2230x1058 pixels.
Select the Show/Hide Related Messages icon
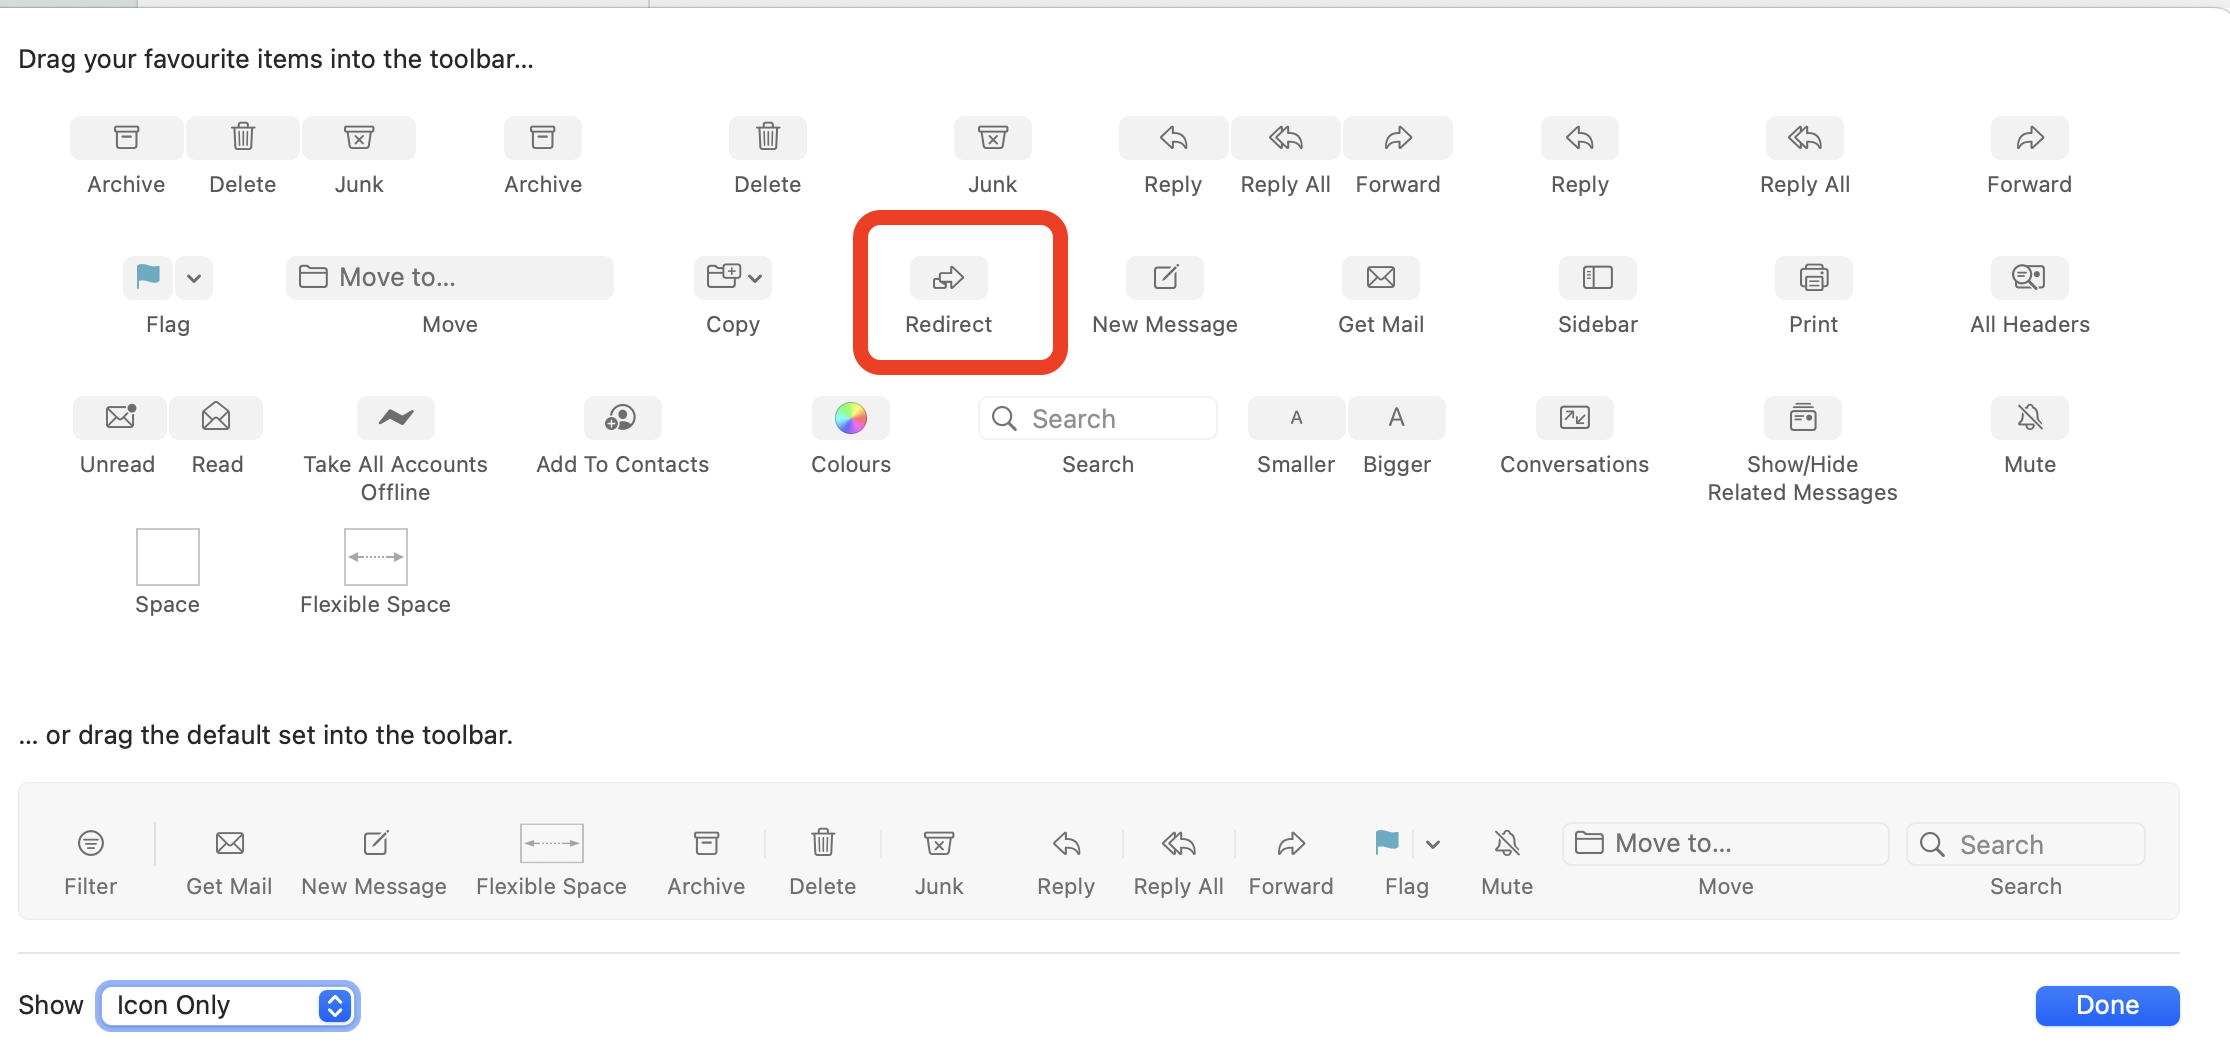click(1803, 417)
